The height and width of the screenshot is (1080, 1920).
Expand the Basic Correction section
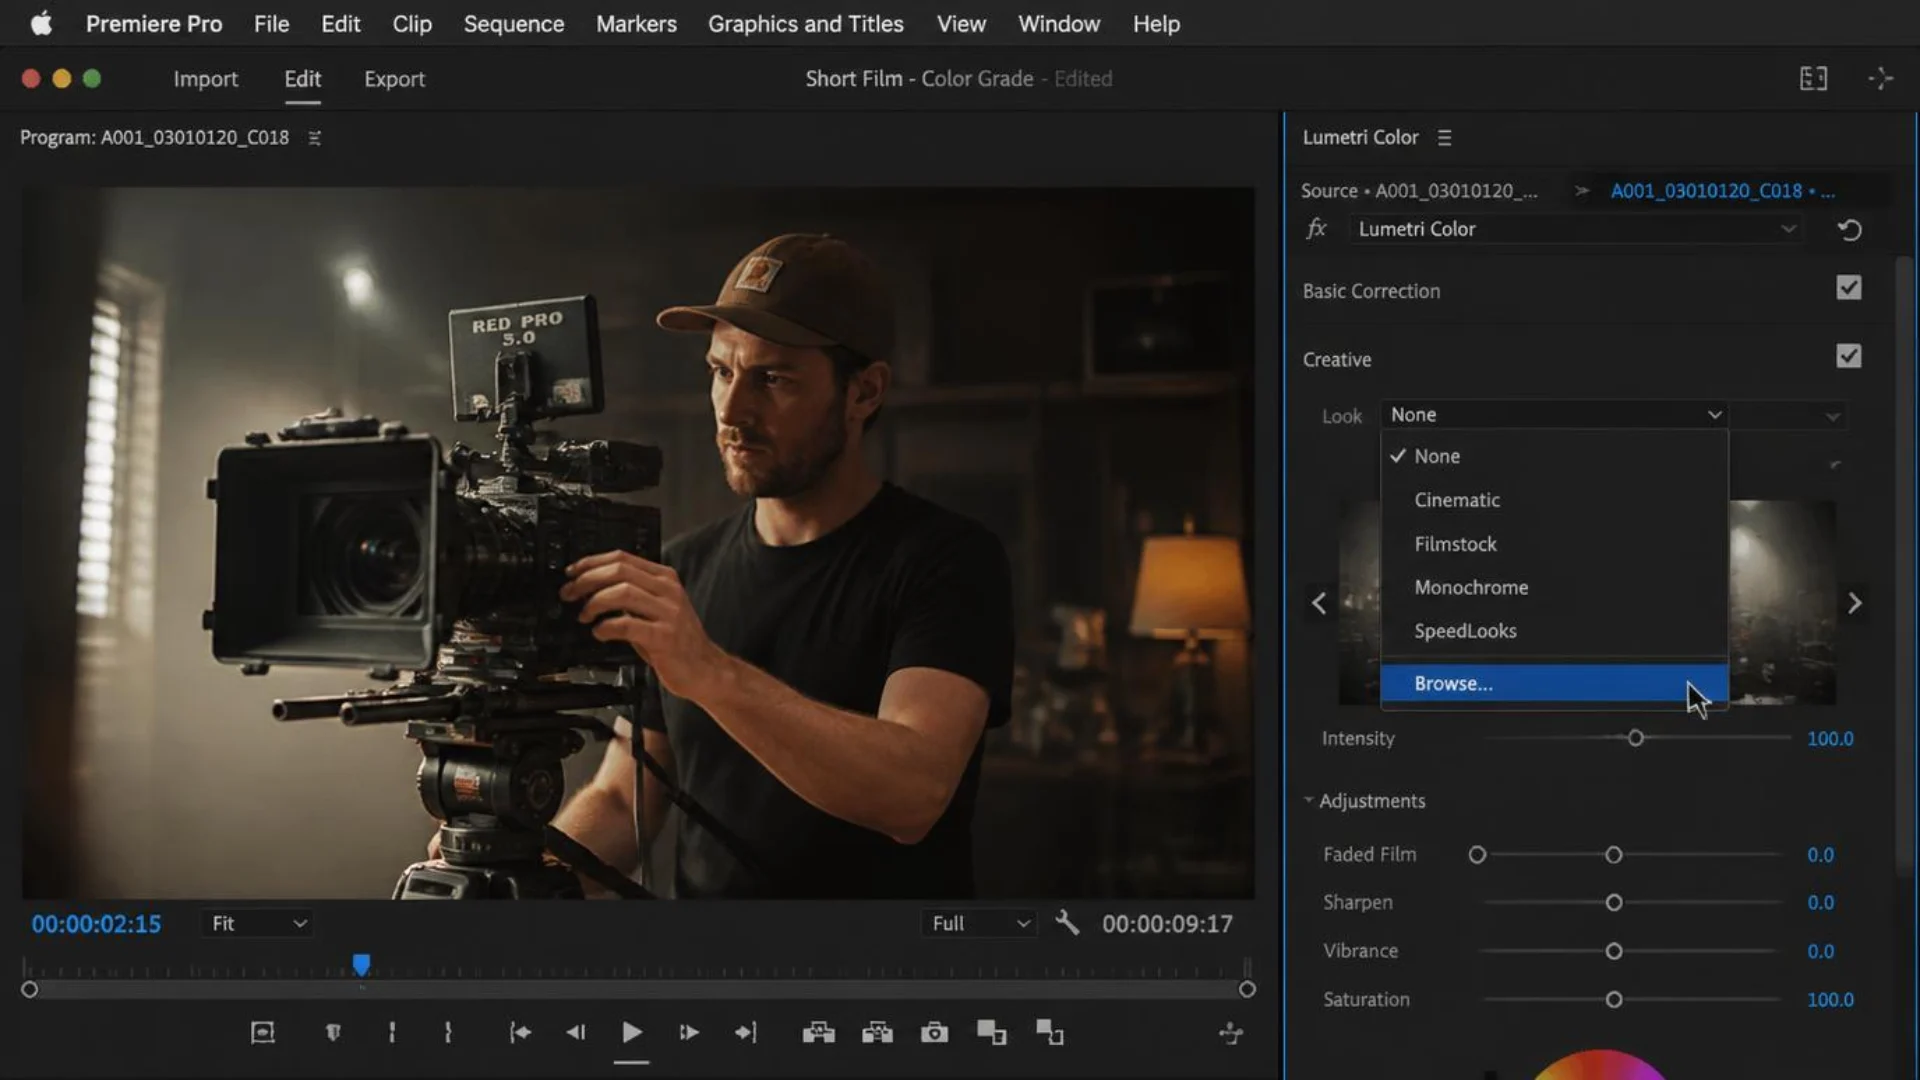(1371, 291)
